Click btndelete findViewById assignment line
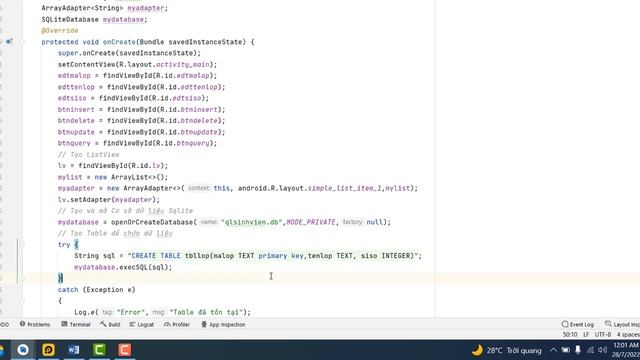 (x=141, y=121)
